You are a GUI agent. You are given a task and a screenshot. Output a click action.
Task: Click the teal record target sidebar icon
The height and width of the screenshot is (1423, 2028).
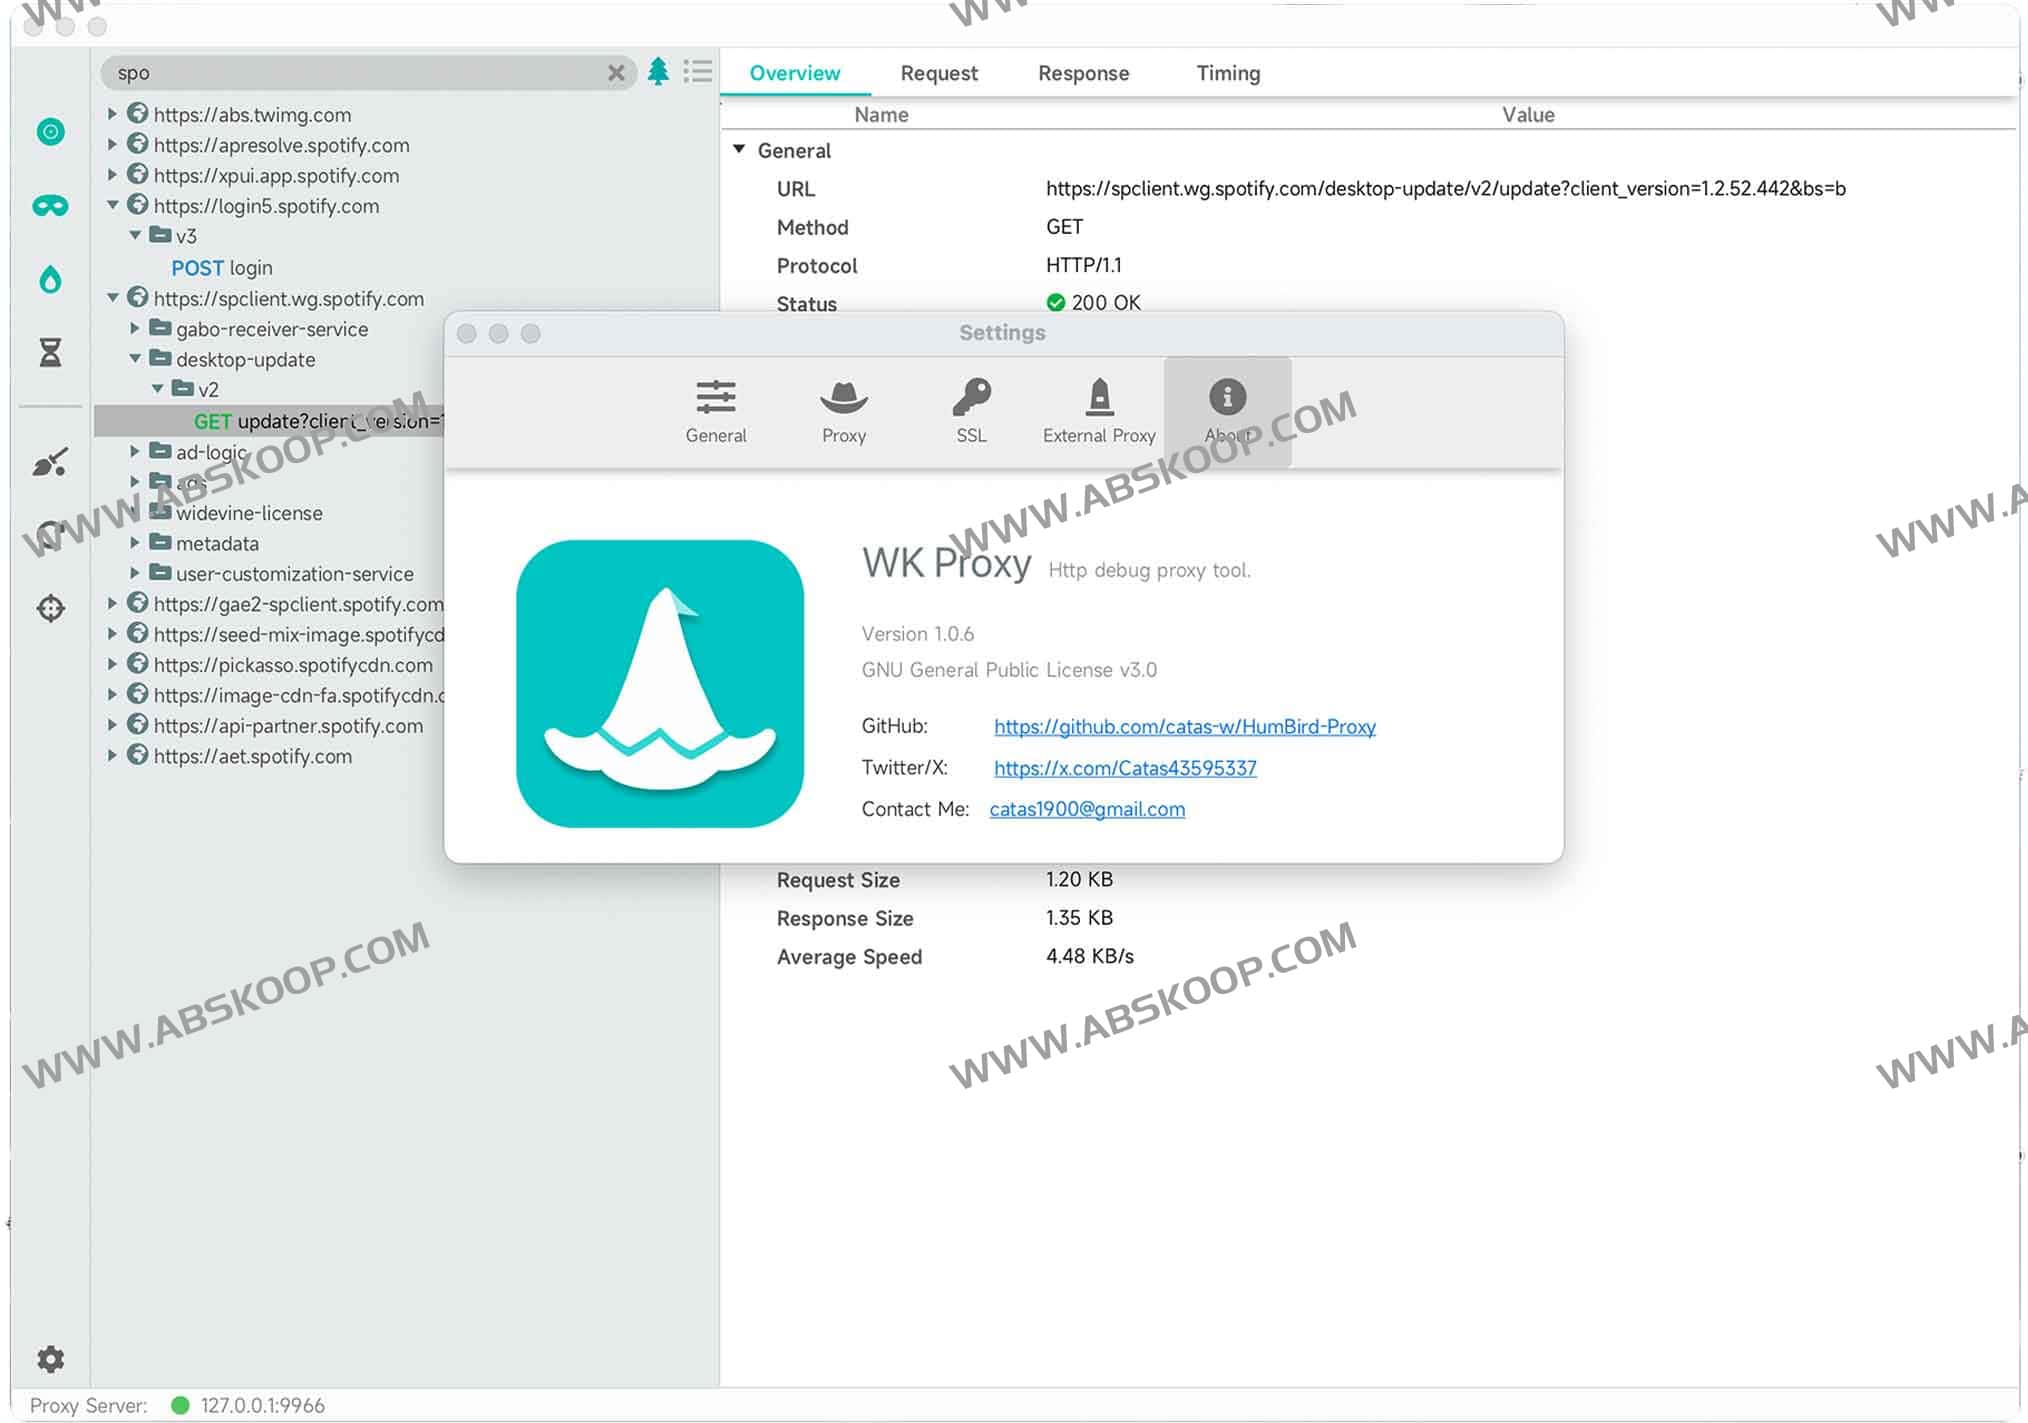(50, 131)
